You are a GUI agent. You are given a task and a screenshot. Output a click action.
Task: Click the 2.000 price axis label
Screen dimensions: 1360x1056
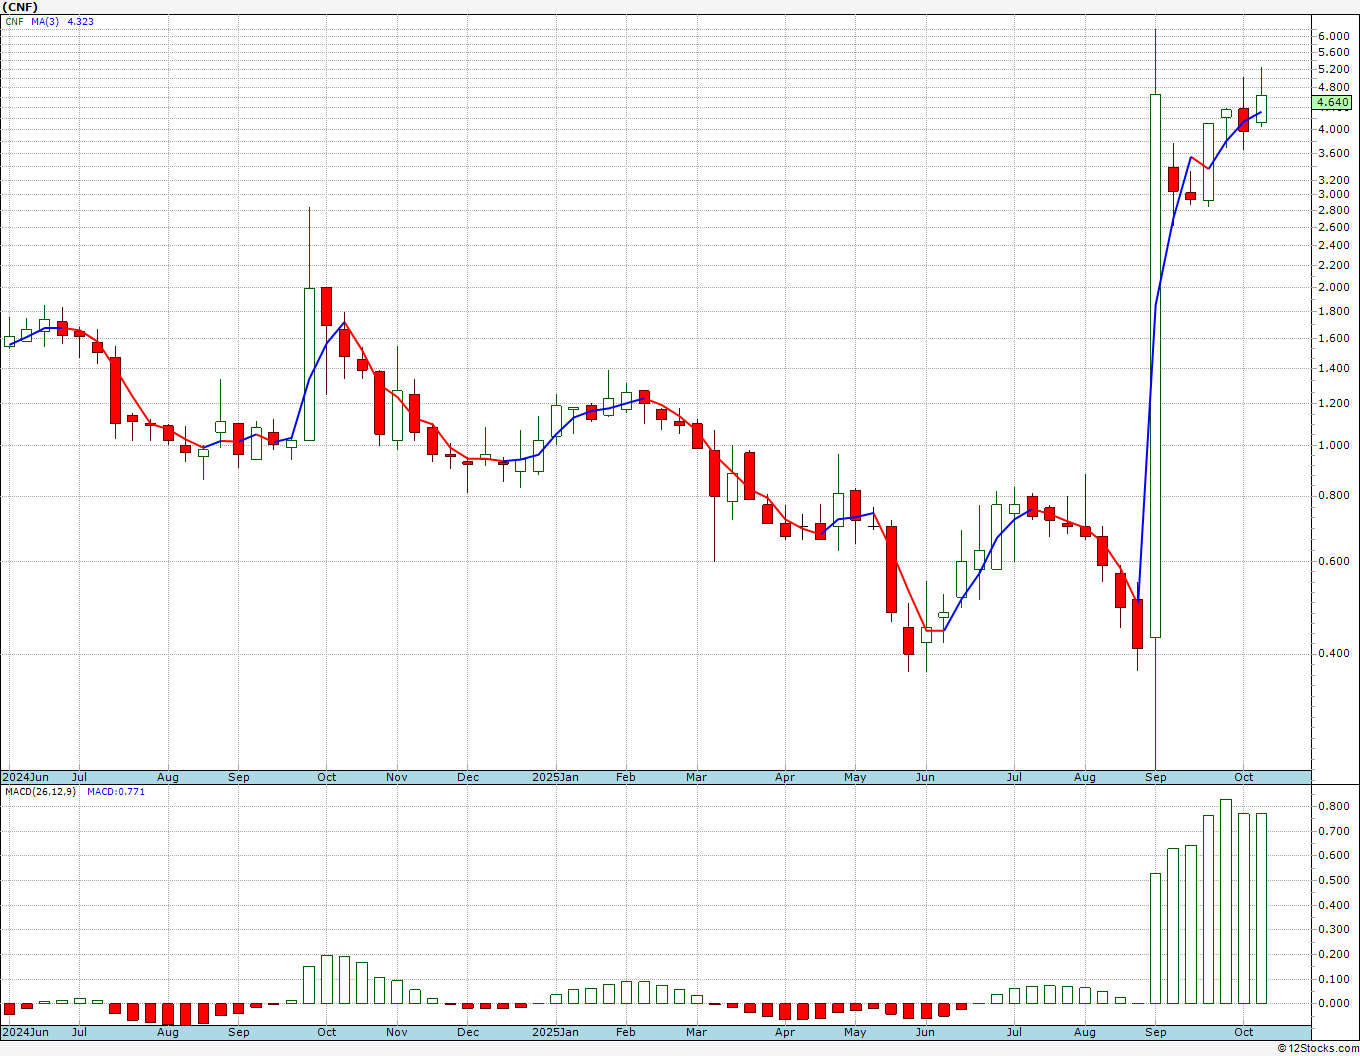pos(1333,287)
